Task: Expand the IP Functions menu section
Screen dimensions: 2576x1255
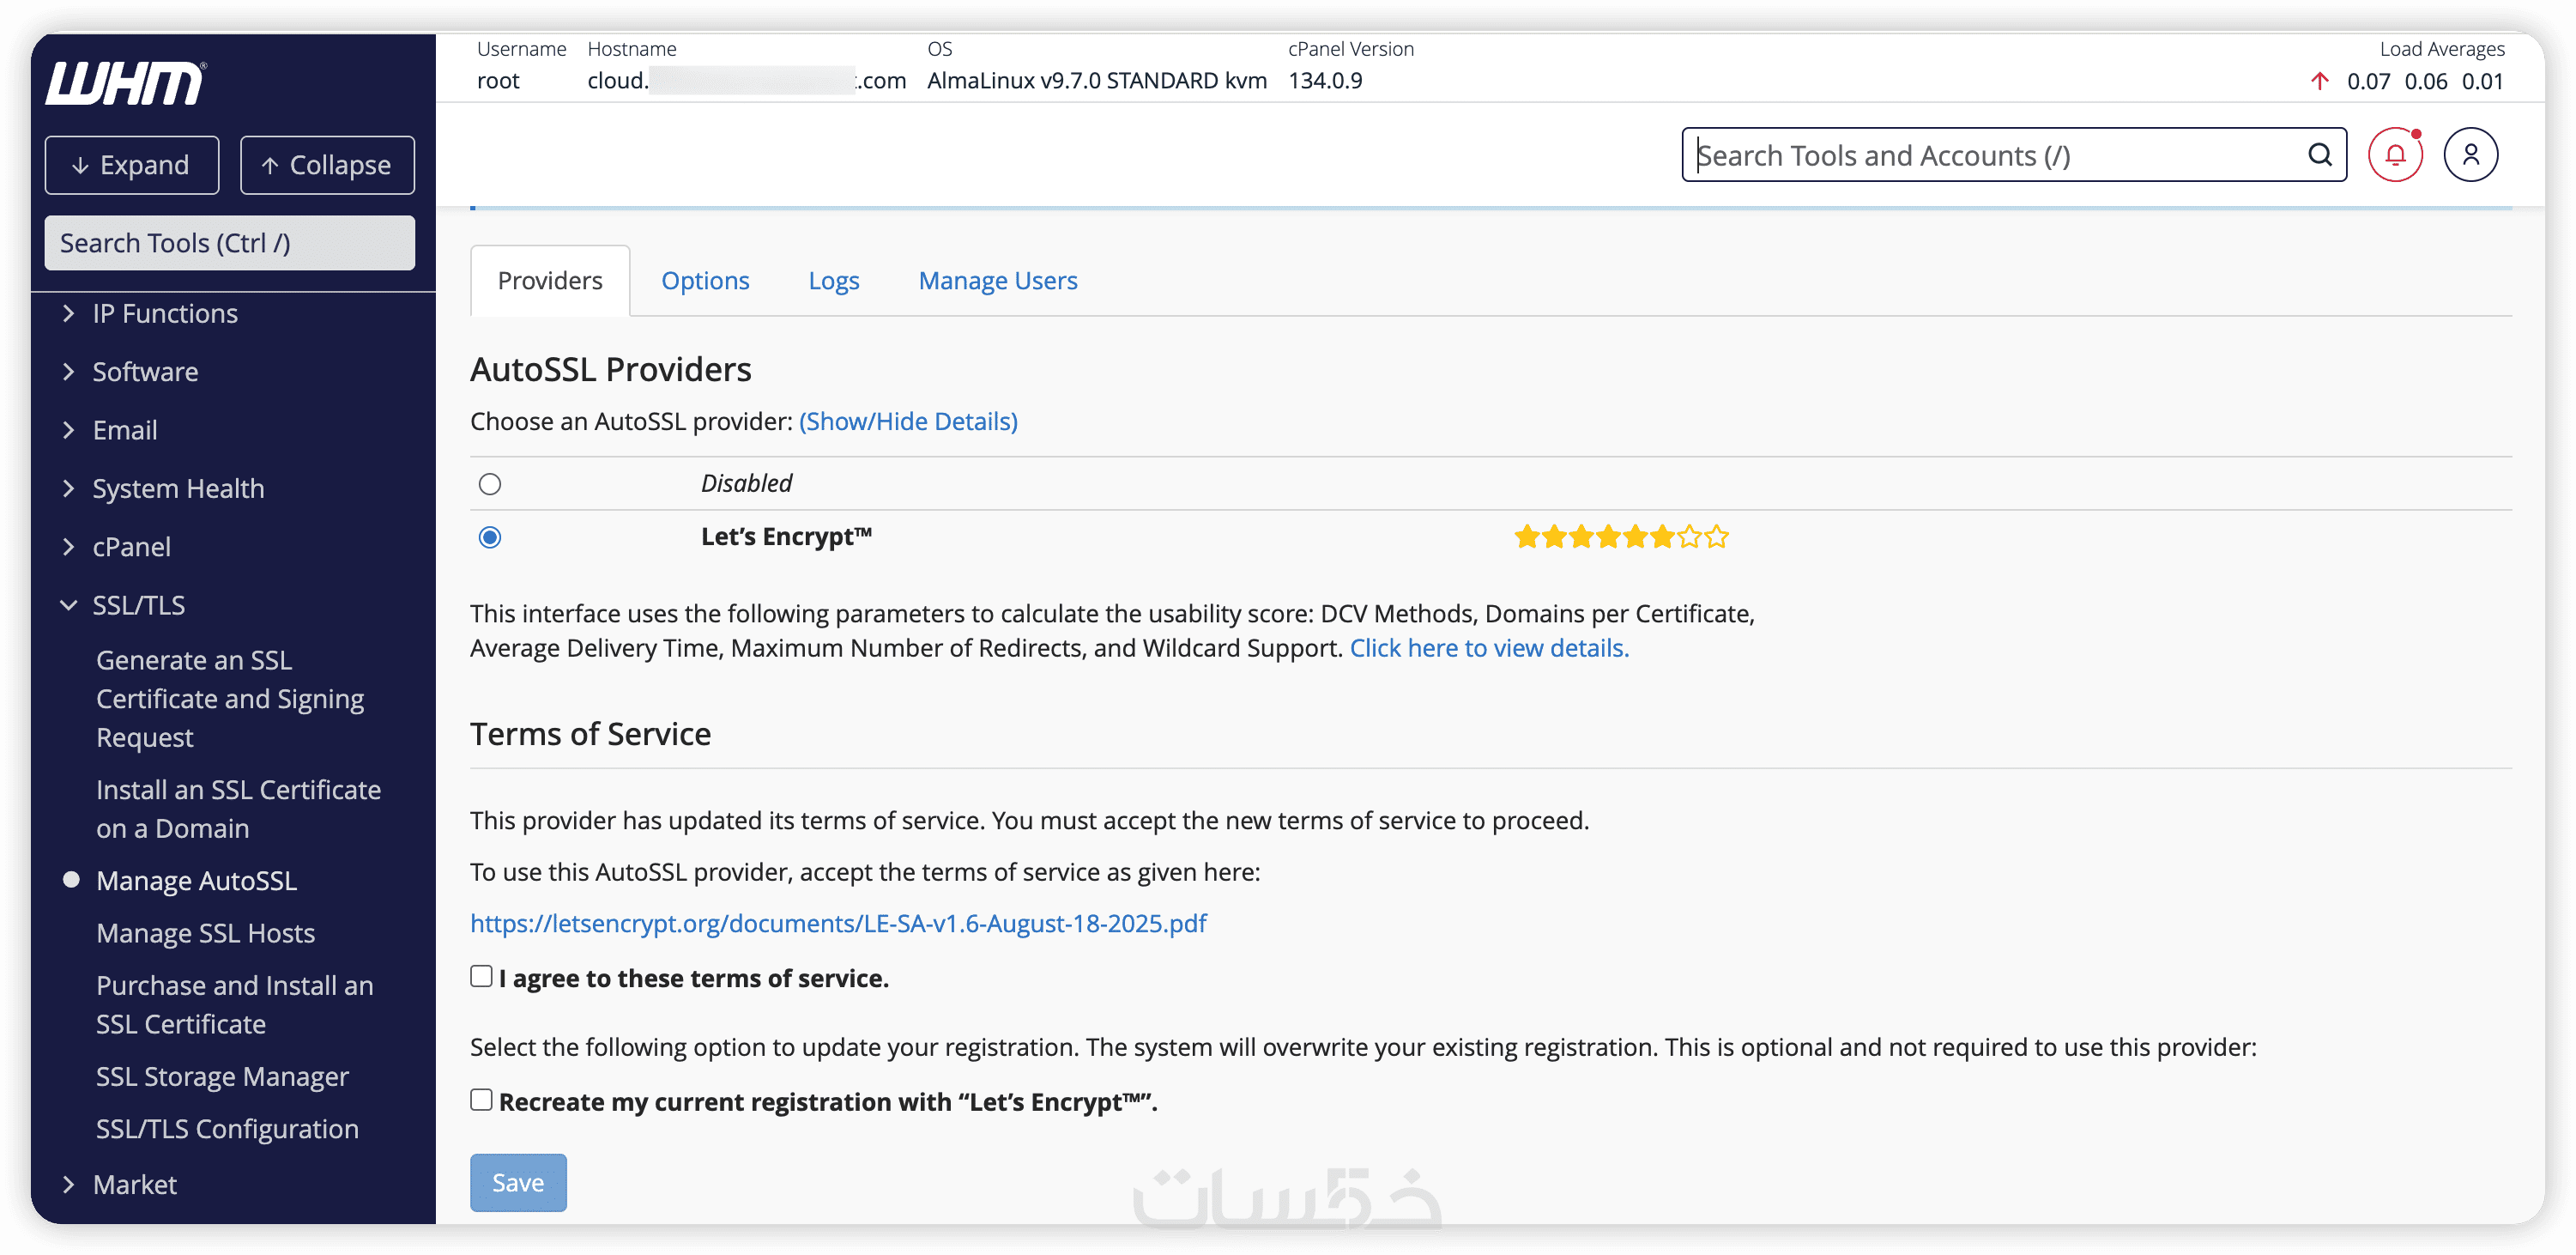Action: (x=165, y=314)
